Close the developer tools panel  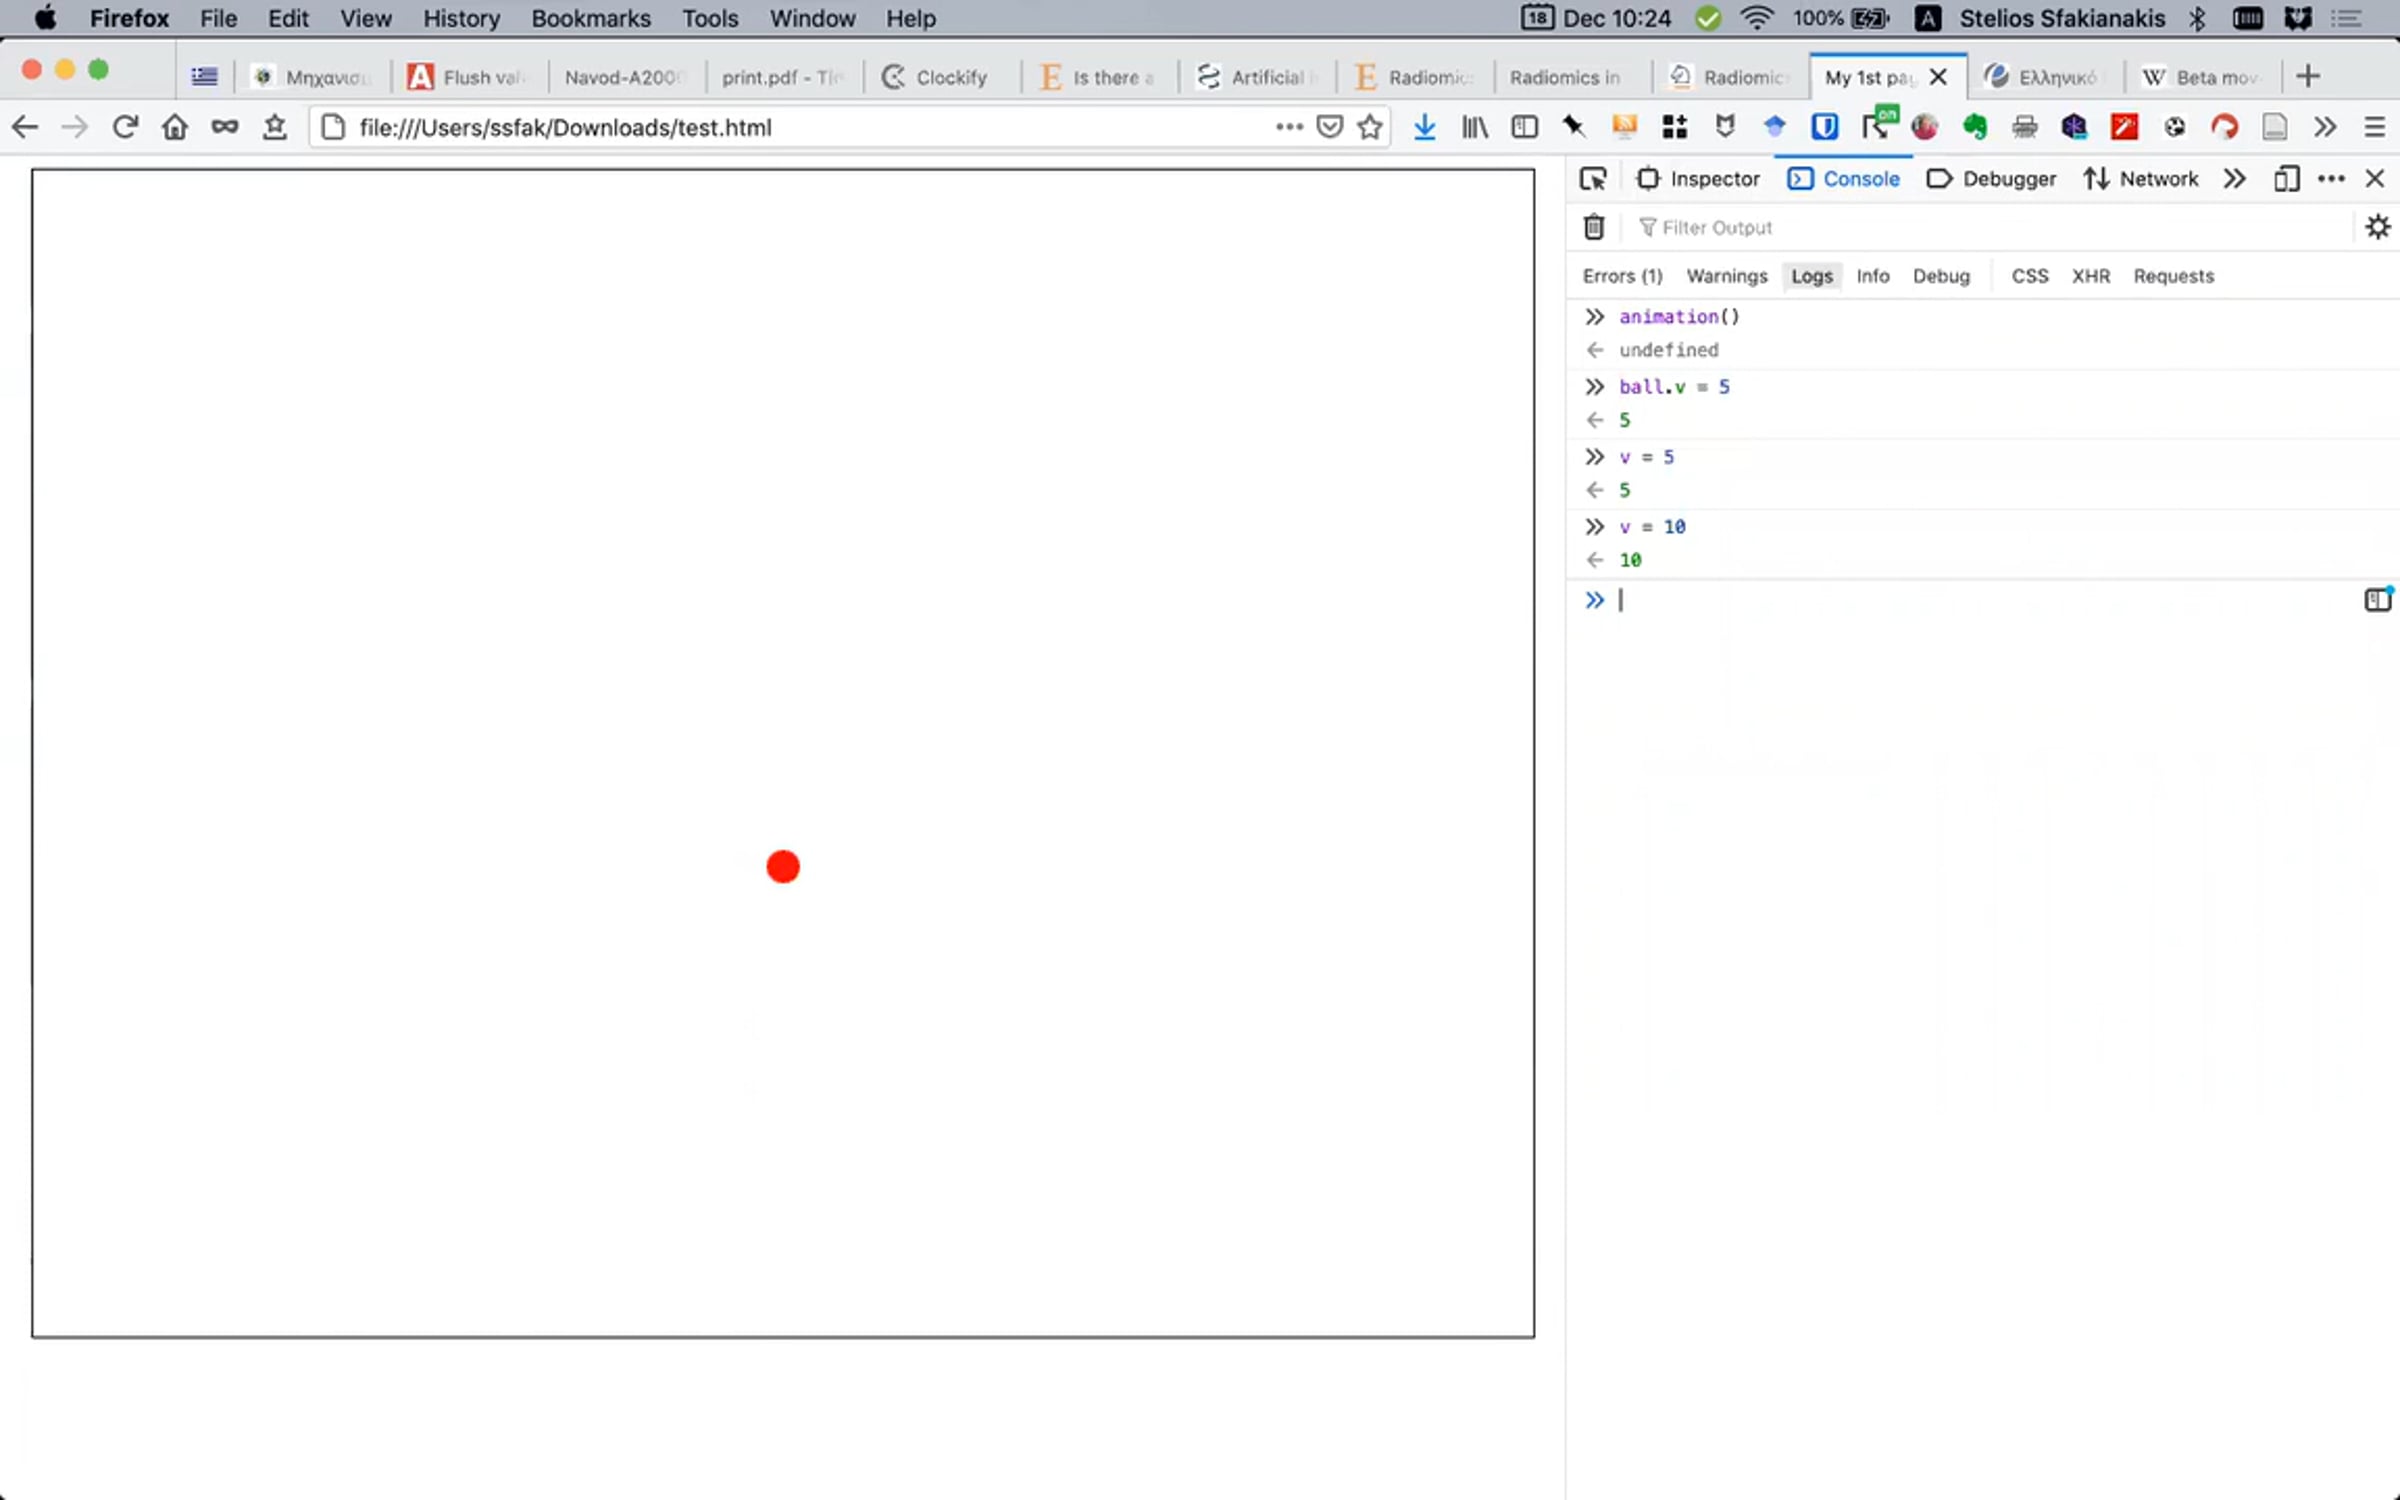point(2375,179)
